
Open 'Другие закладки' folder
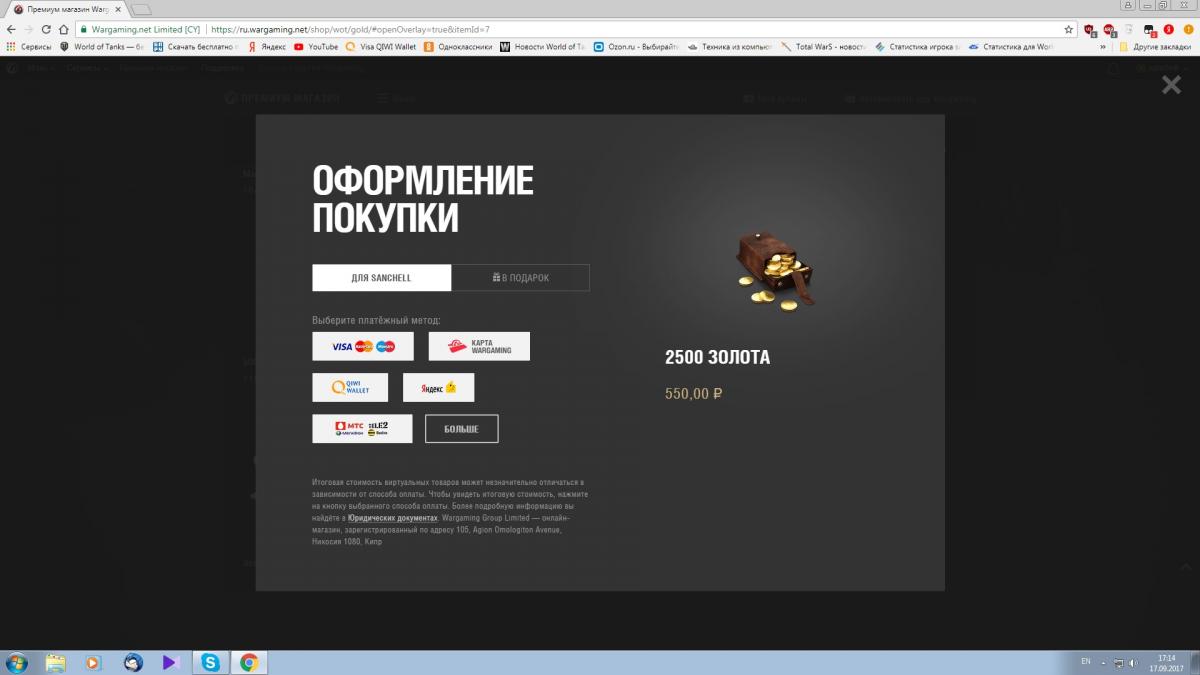coord(1155,46)
